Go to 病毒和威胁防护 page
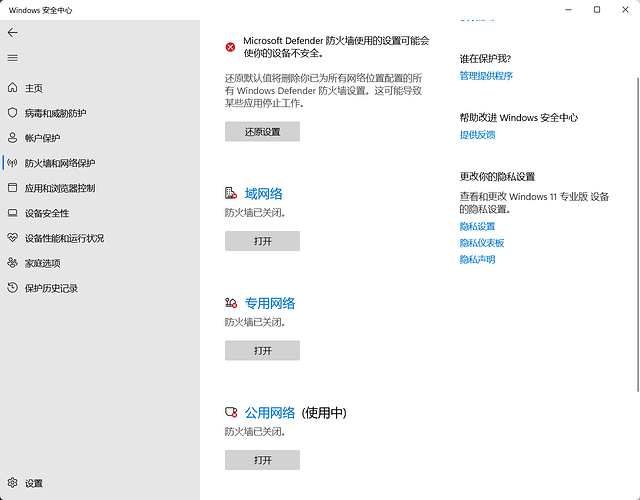Image resolution: width=640 pixels, height=500 pixels. point(56,113)
